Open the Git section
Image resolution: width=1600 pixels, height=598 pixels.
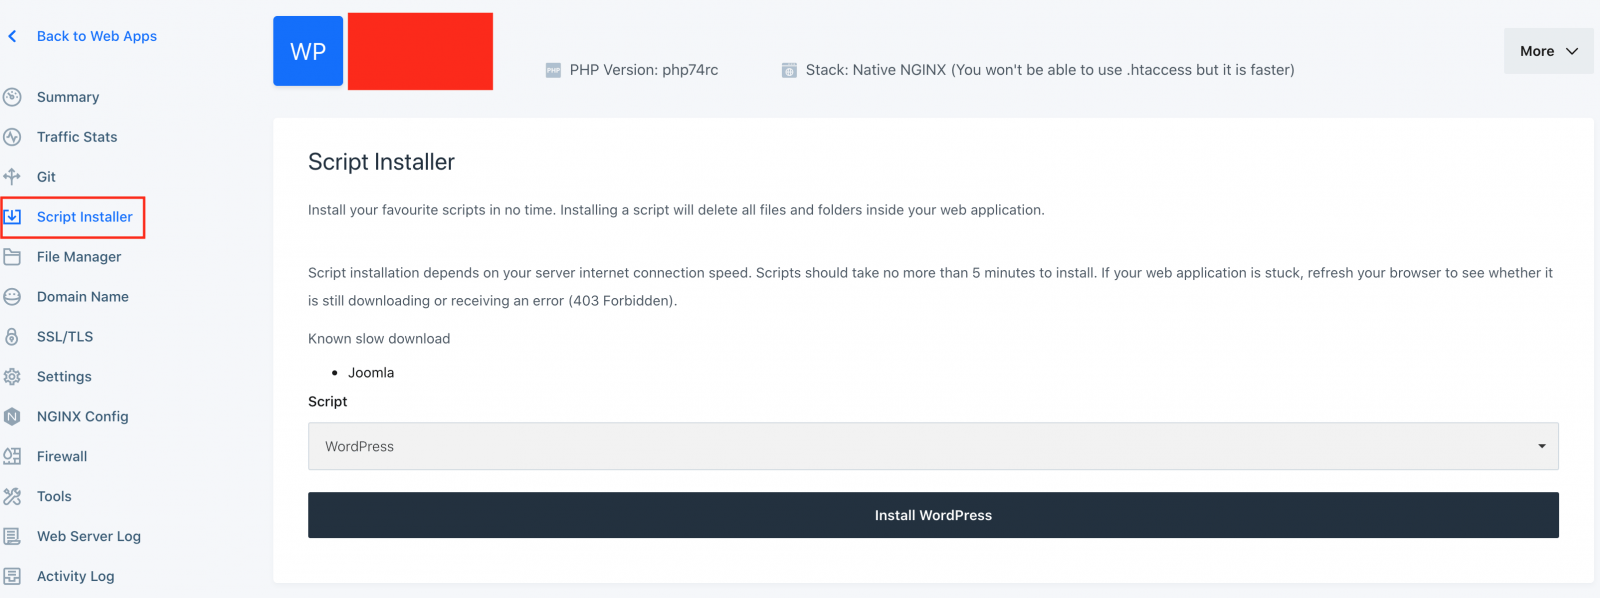coord(46,177)
